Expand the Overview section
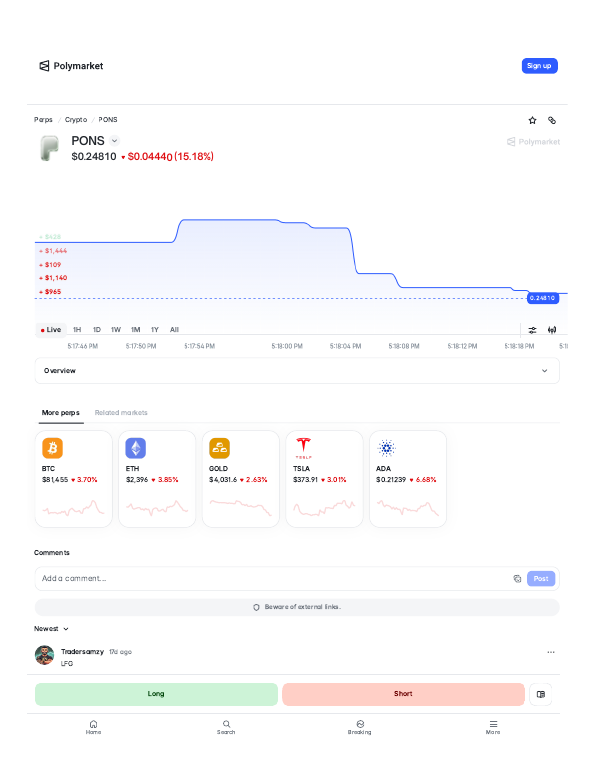The height and width of the screenshot is (770, 595). [x=297, y=371]
